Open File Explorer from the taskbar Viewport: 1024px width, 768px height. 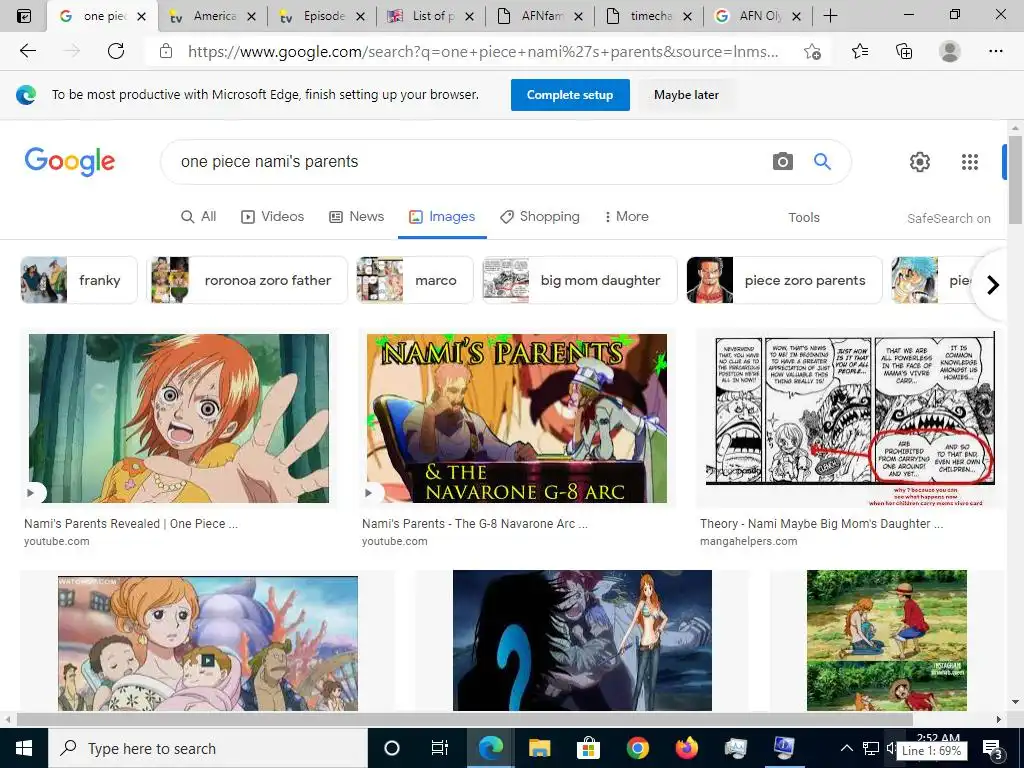coord(539,748)
